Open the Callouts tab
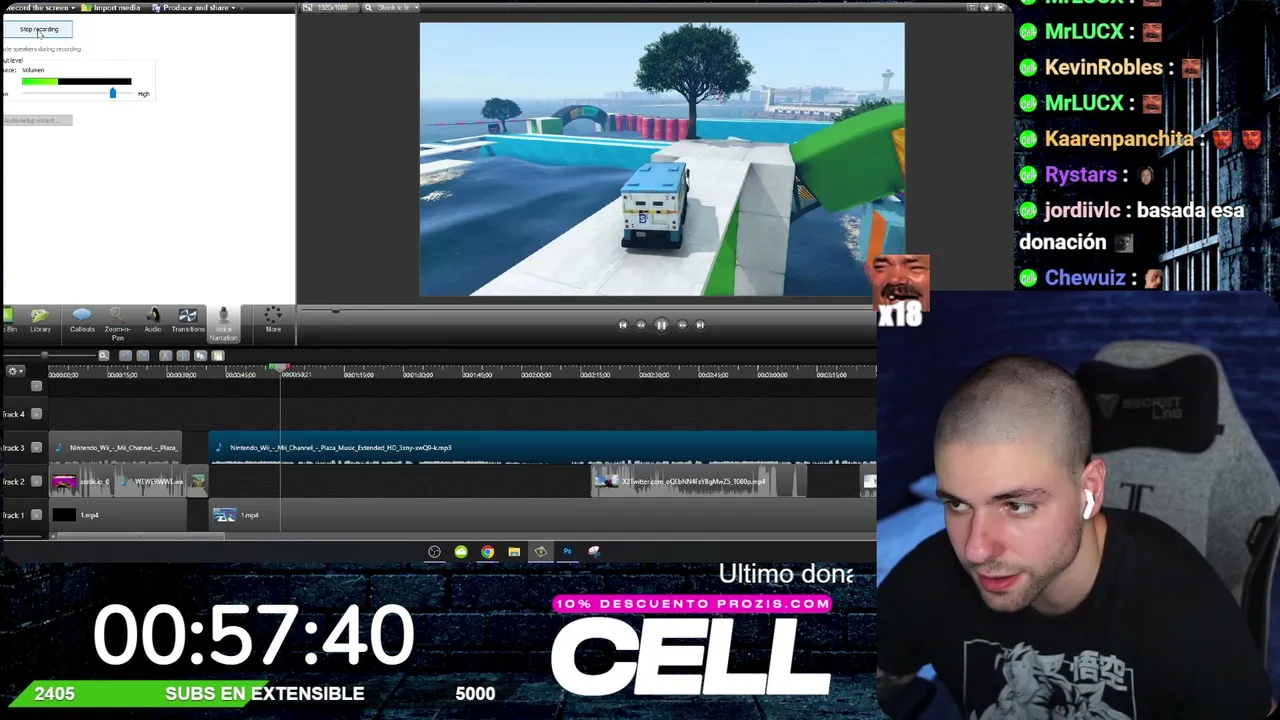This screenshot has width=1280, height=720. click(82, 321)
